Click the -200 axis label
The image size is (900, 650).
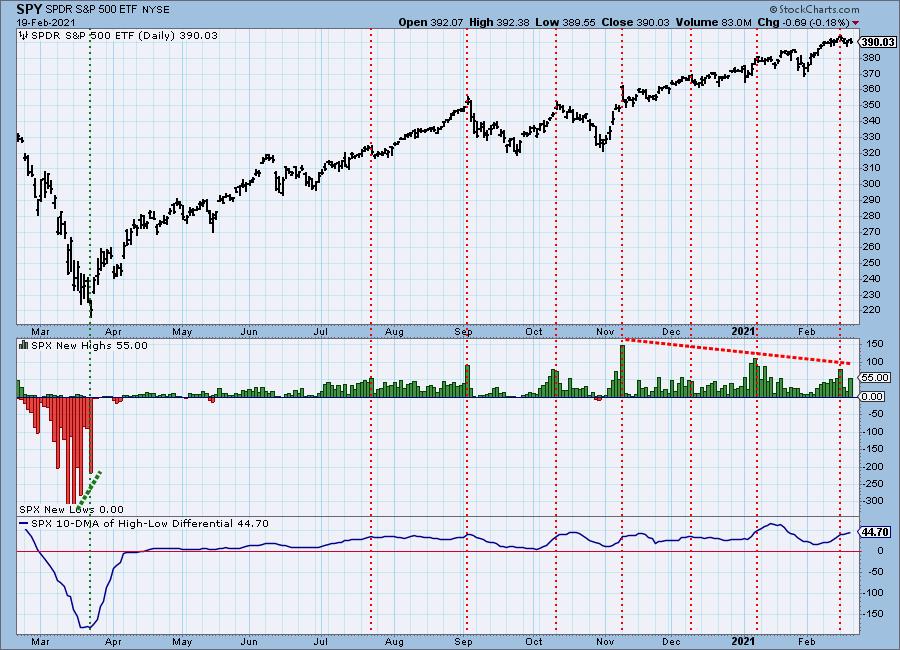(x=875, y=467)
